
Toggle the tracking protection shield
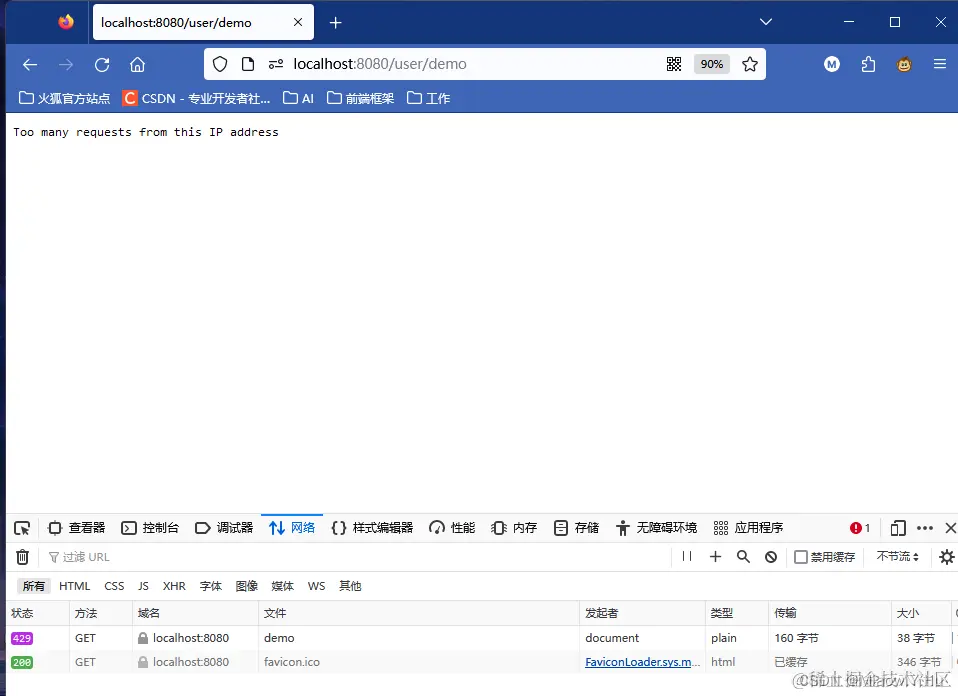219,64
